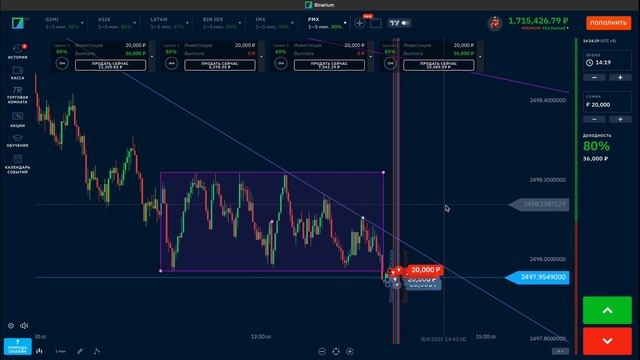Click the Сумма ₽ 20,000 amount field
This screenshot has width=640, height=360.
coord(607,102)
